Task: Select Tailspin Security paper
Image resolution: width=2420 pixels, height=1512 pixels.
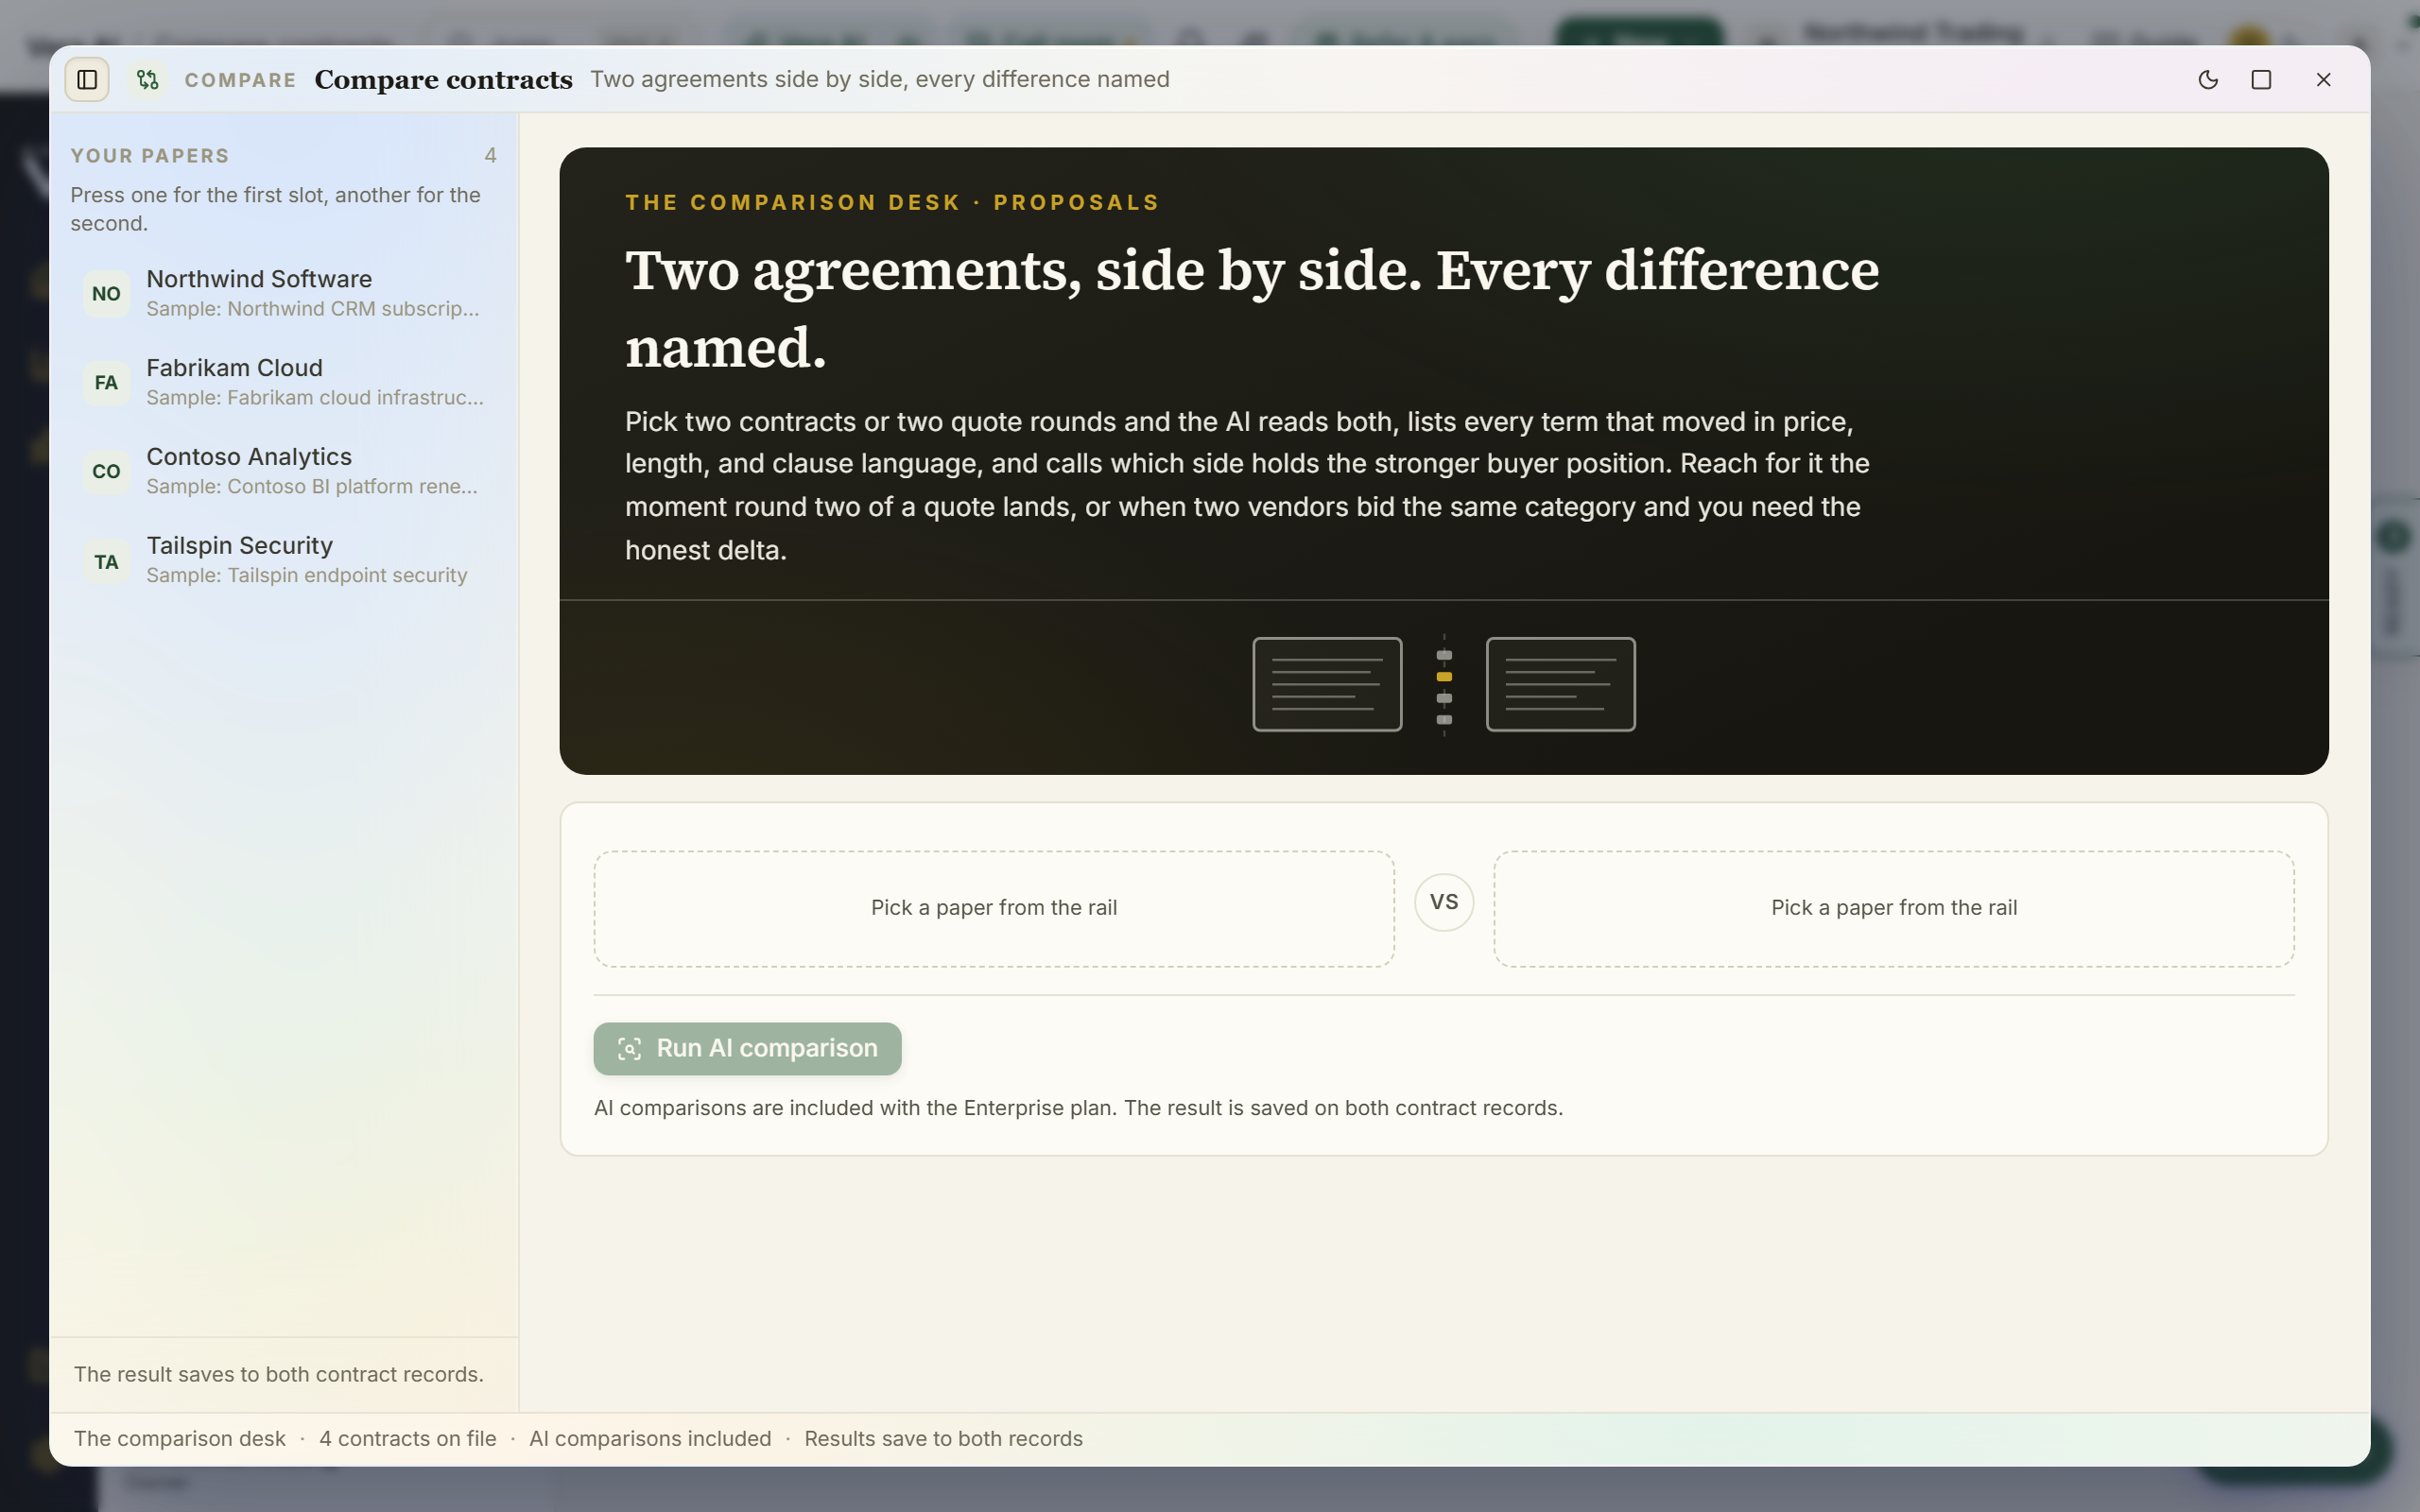Action: (x=284, y=560)
